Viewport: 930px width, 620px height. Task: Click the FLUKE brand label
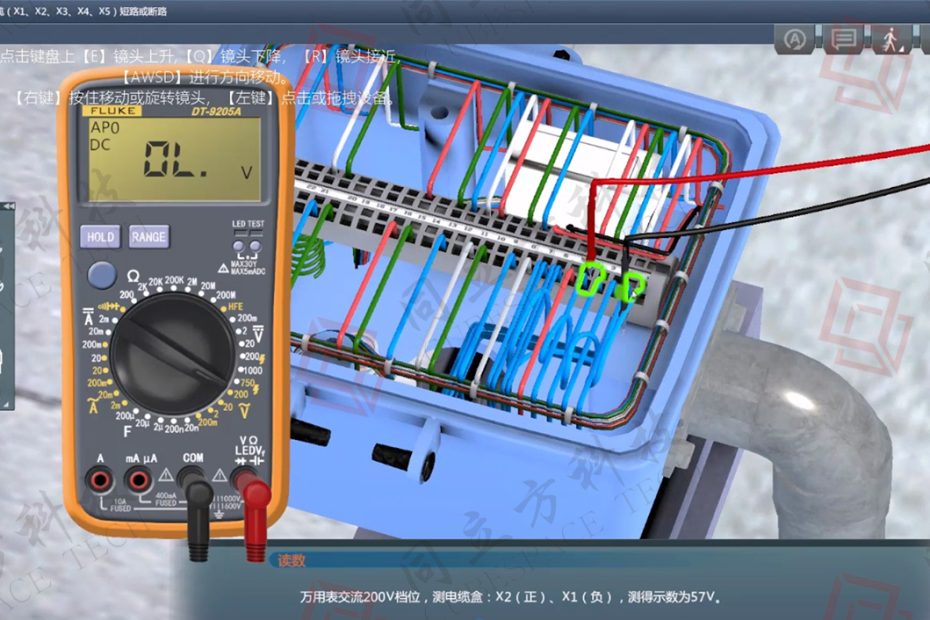pos(113,111)
